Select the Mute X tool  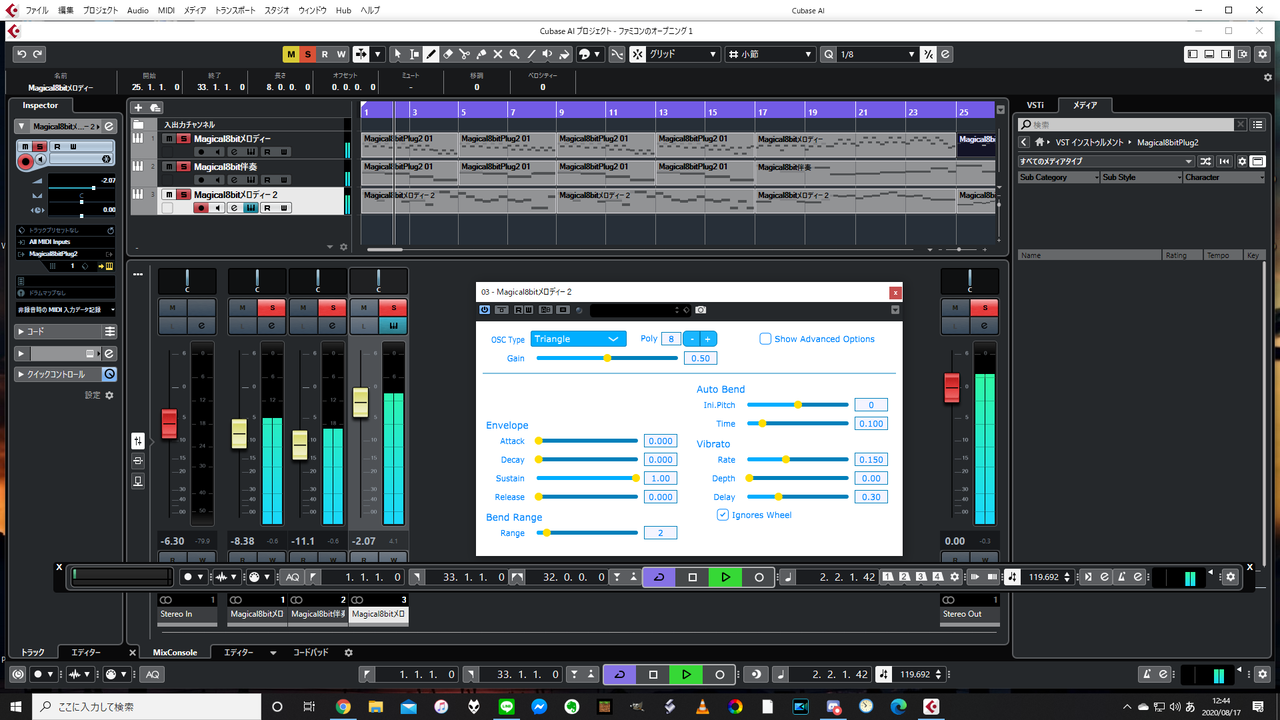498,54
